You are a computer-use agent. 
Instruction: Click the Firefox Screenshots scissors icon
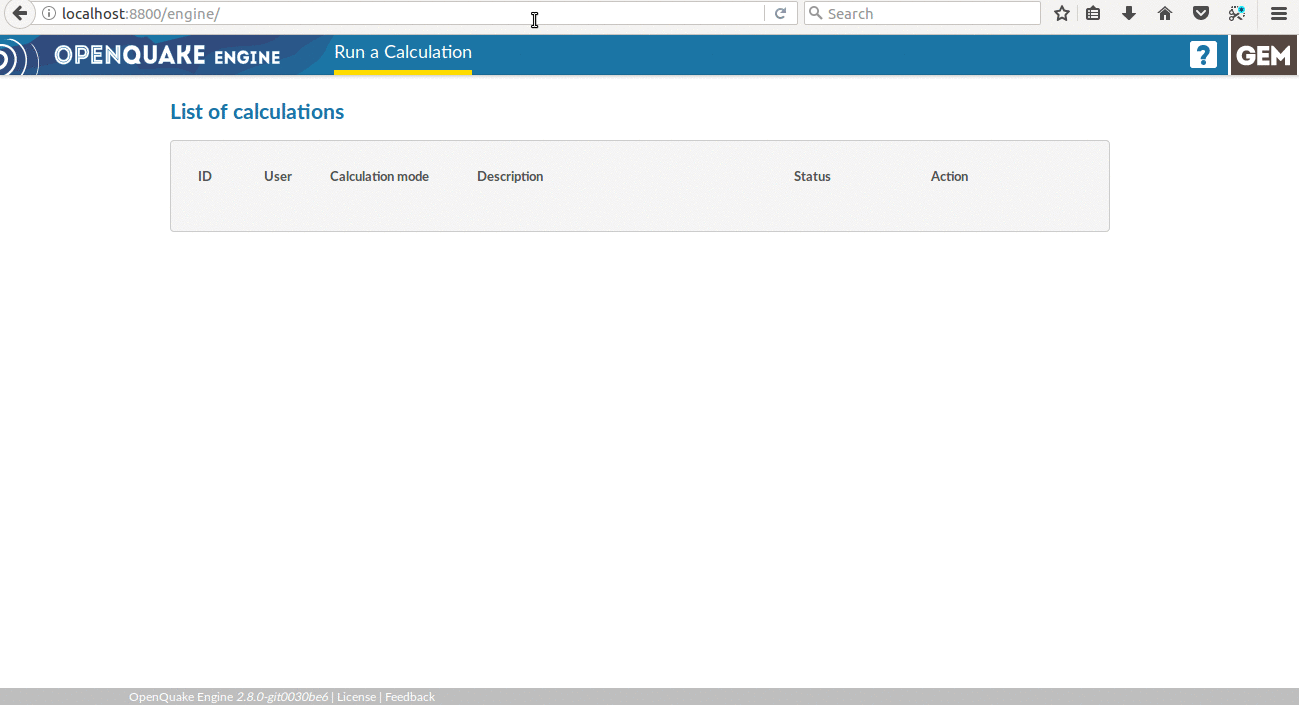click(1237, 14)
